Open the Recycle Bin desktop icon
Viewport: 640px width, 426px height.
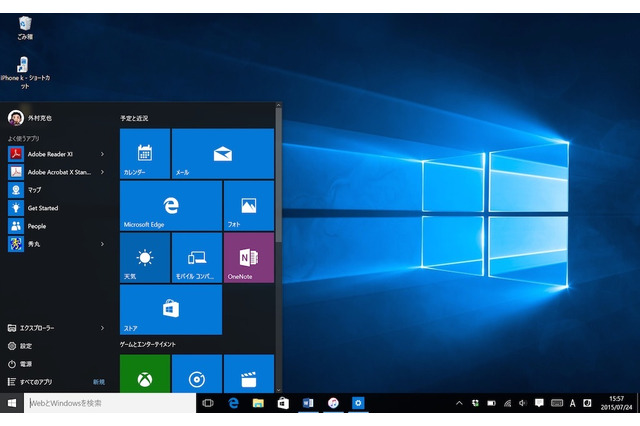[25, 28]
